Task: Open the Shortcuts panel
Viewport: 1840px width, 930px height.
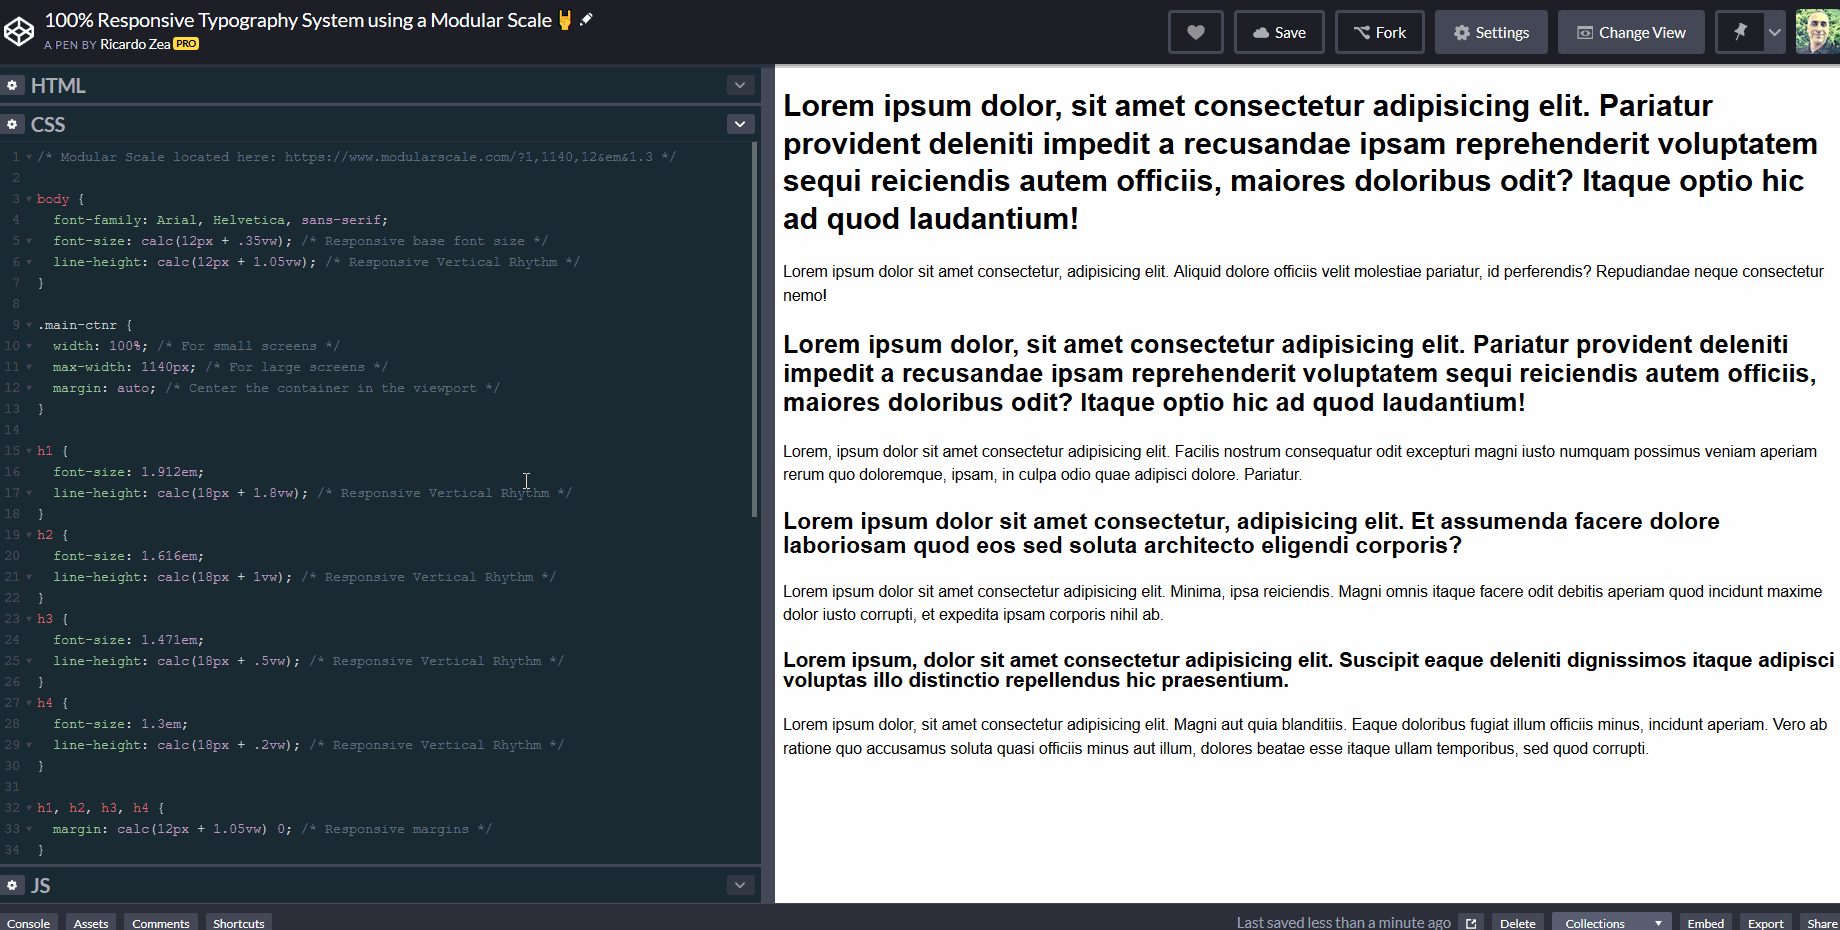Action: point(238,922)
